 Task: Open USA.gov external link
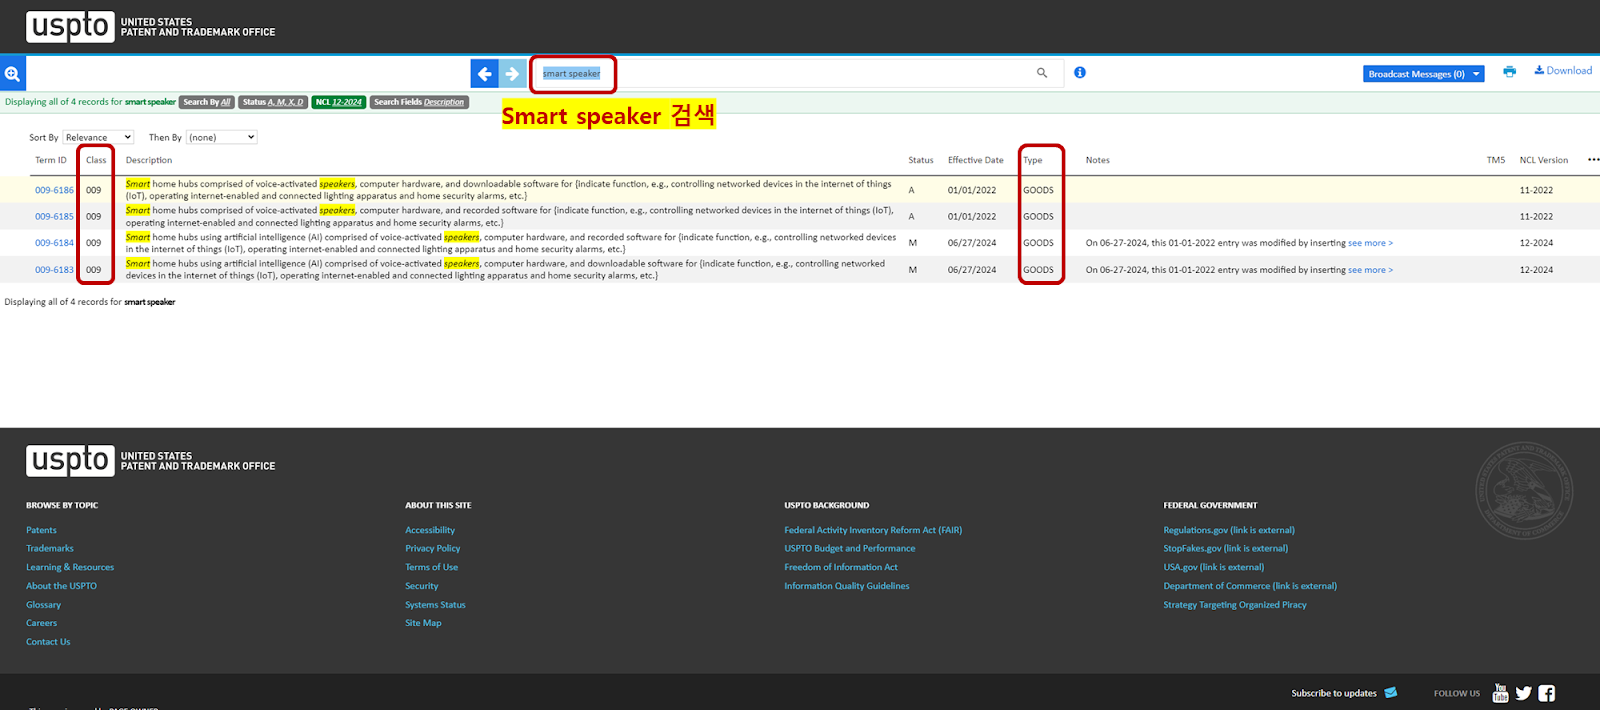tap(1214, 567)
